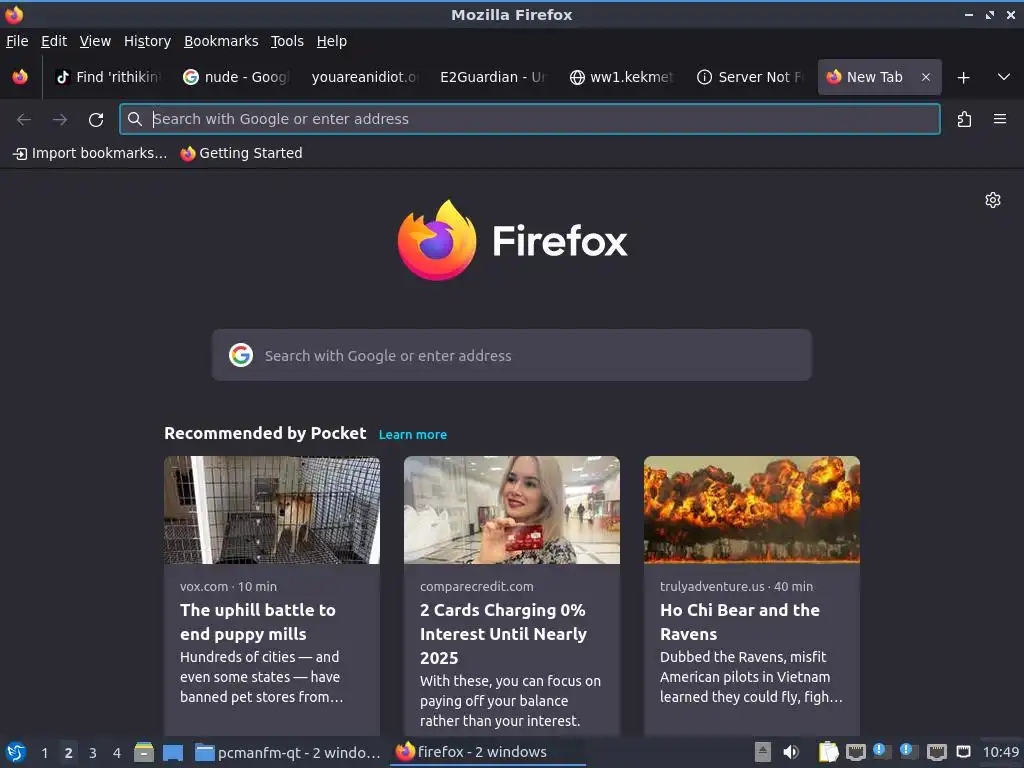1024x768 pixels.
Task: Open the explosion Ho Chi Bear thumbnail
Action: pyautogui.click(x=752, y=510)
